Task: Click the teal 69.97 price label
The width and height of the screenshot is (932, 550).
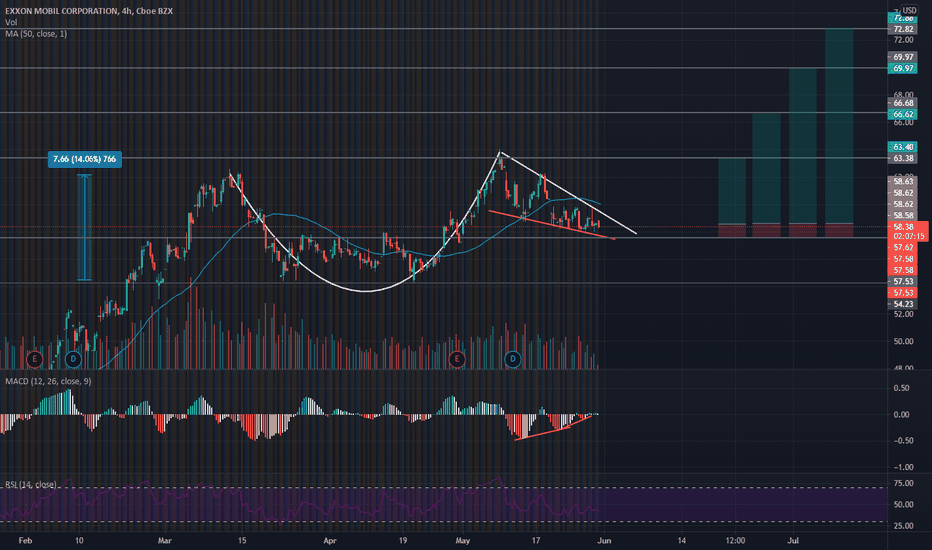Action: (x=903, y=68)
